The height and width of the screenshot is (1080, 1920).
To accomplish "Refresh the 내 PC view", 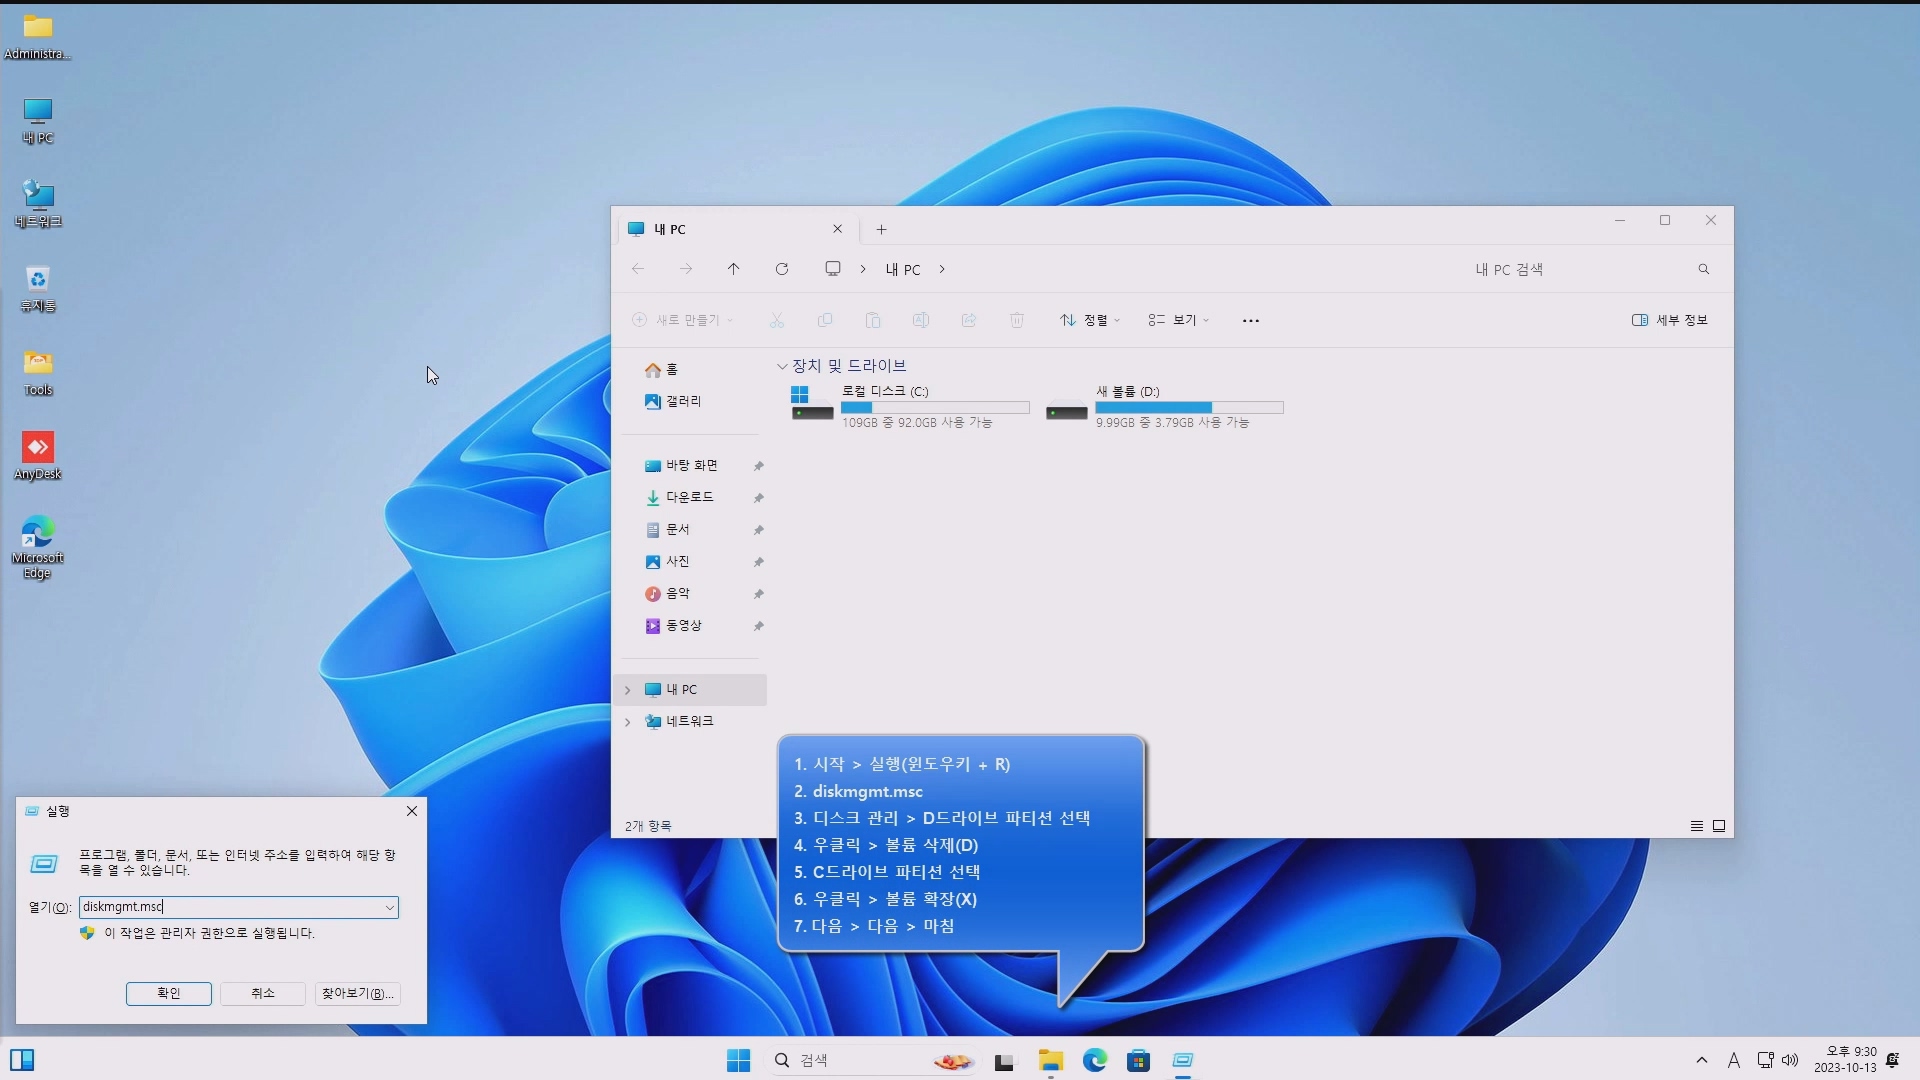I will [782, 269].
